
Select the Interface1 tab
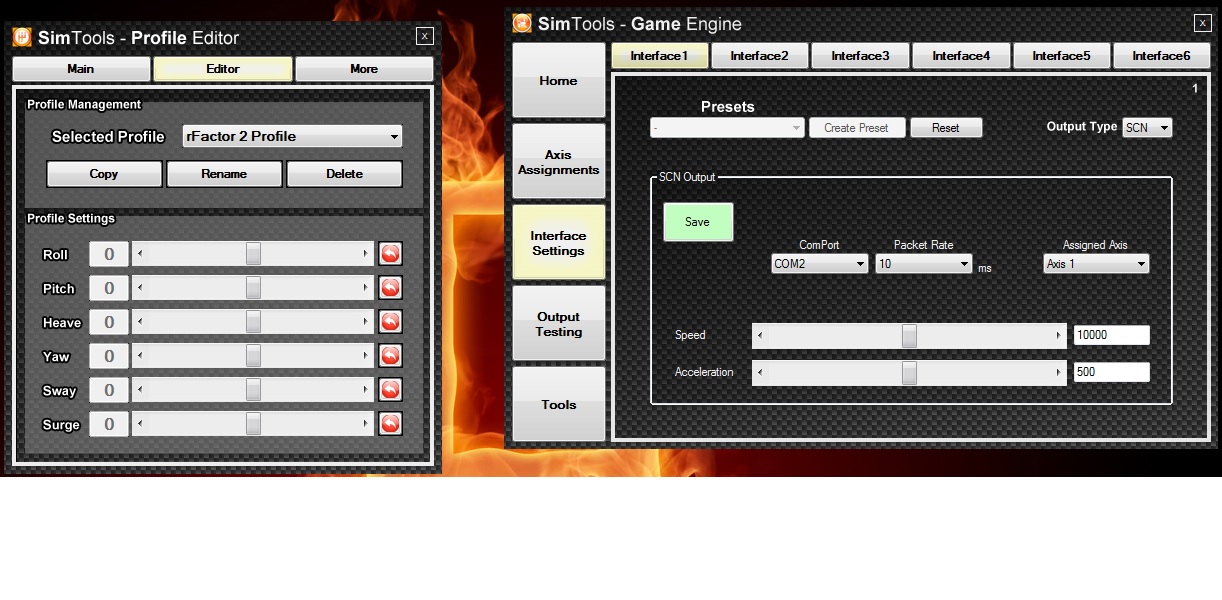click(660, 56)
